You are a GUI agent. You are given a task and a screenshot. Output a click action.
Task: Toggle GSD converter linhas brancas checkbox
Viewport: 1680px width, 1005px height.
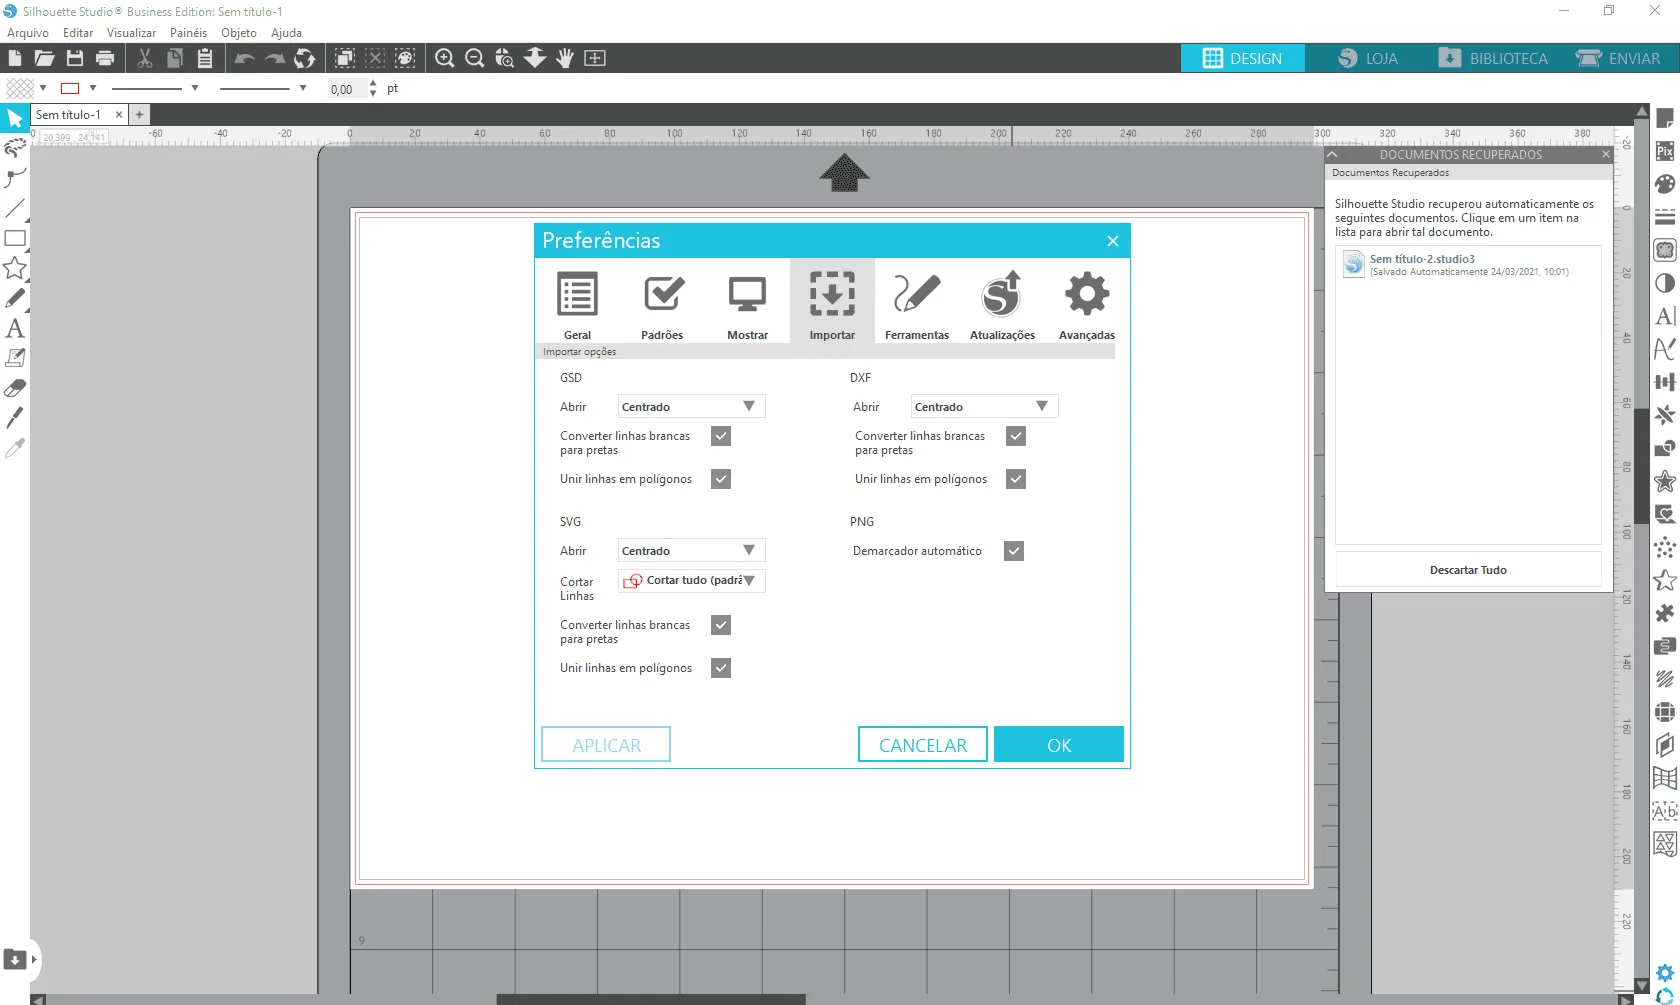click(x=721, y=436)
